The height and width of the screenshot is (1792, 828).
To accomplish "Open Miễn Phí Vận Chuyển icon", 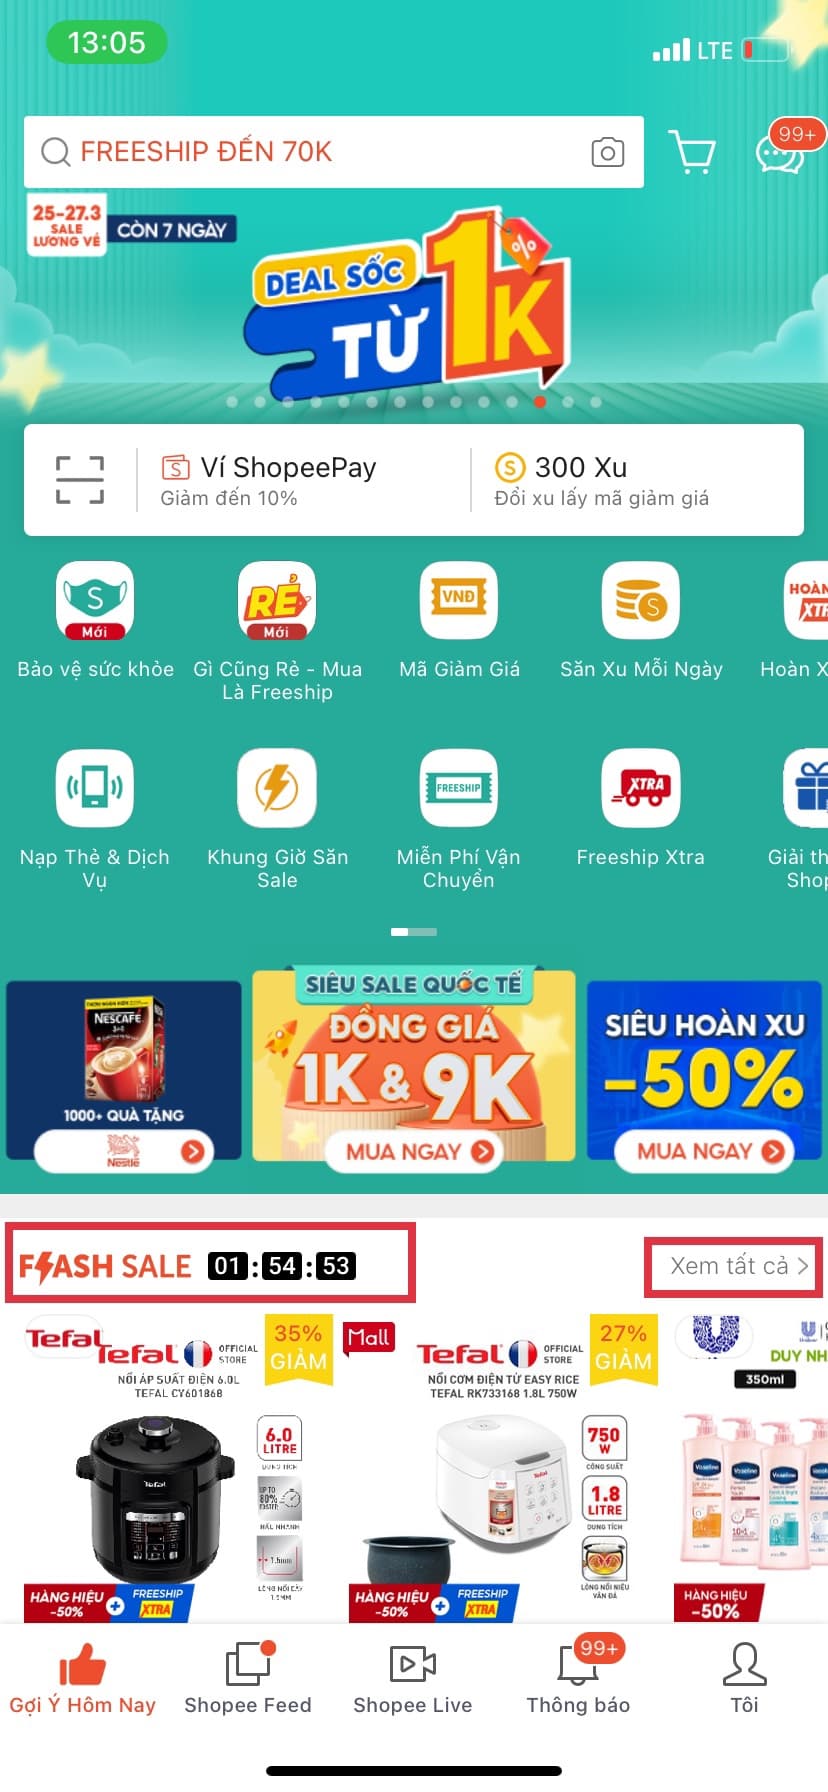I will pyautogui.click(x=459, y=788).
